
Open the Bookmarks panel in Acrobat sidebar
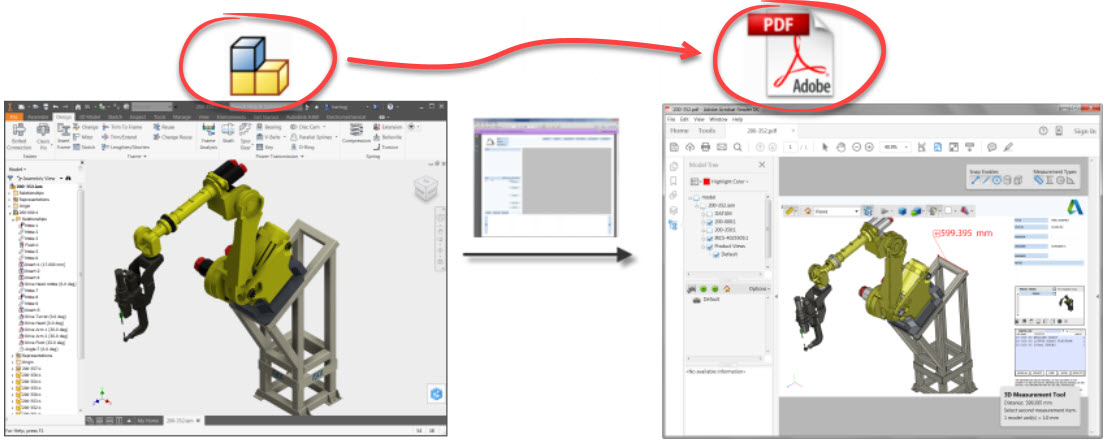pos(673,181)
